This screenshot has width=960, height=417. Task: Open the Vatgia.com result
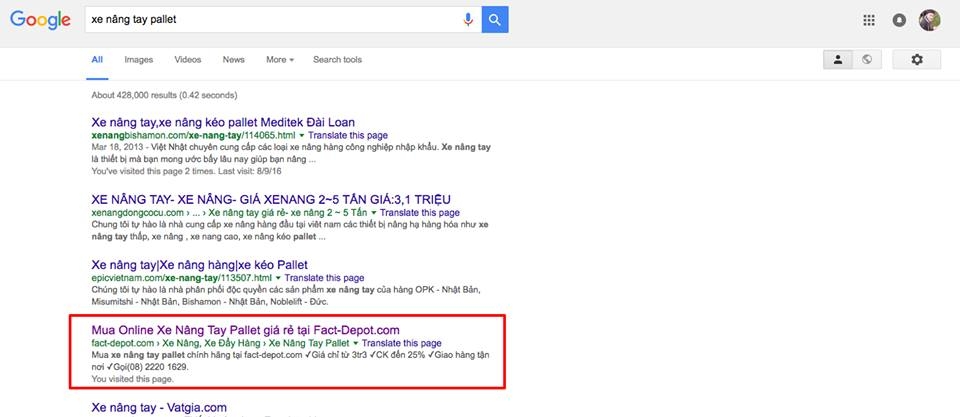click(x=159, y=407)
